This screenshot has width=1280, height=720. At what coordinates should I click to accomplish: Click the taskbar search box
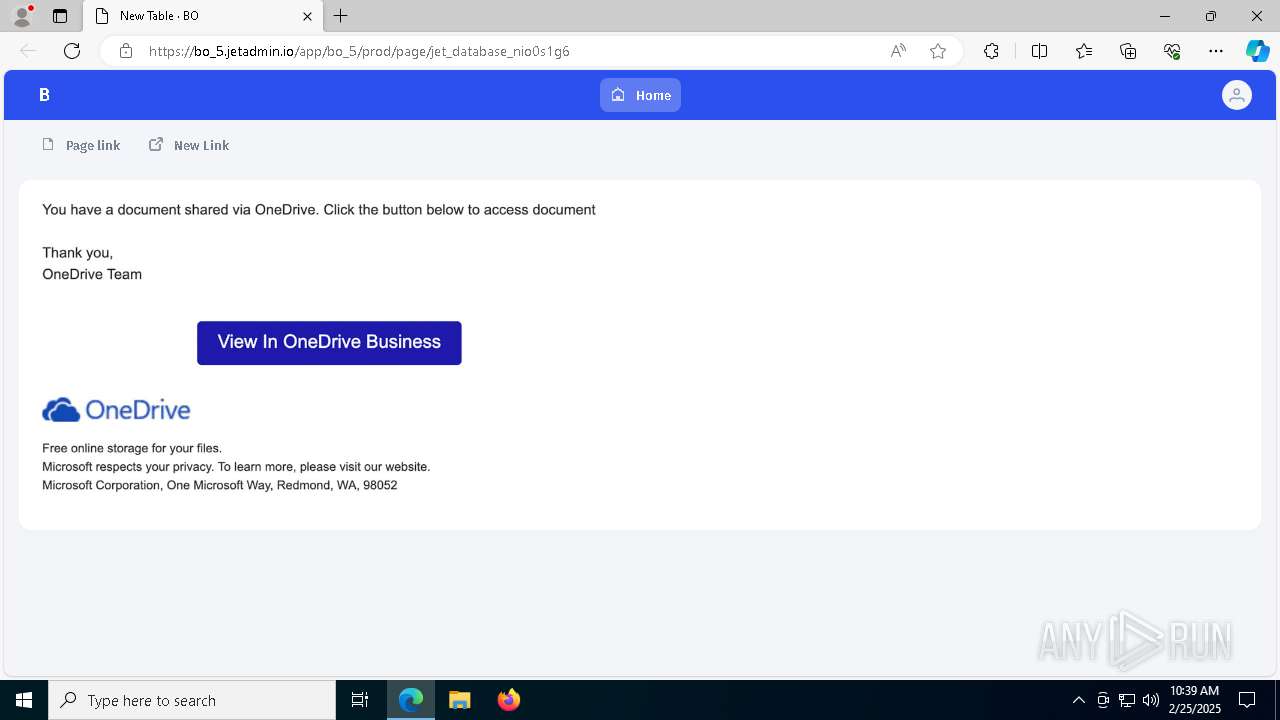(192, 700)
